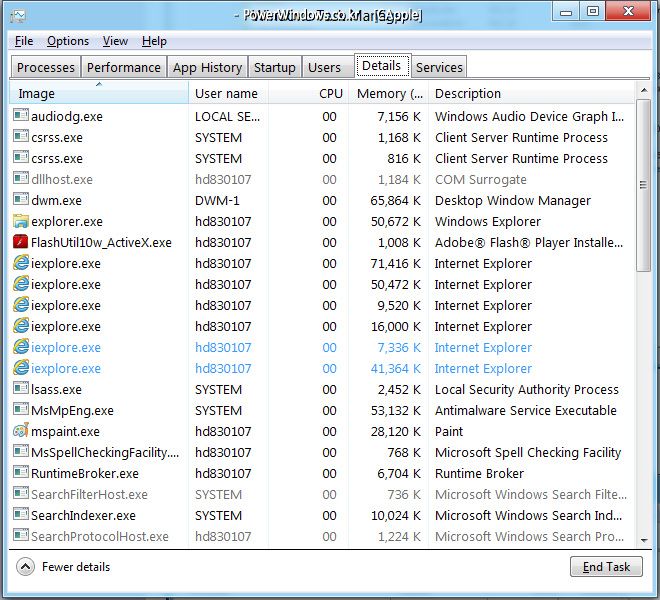Open the Help menu

coord(154,41)
